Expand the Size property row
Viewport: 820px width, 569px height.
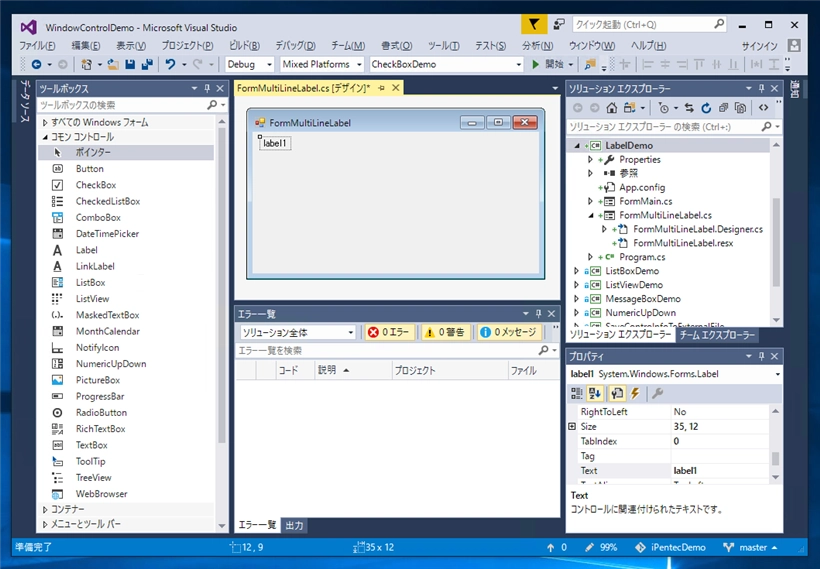(x=572, y=426)
